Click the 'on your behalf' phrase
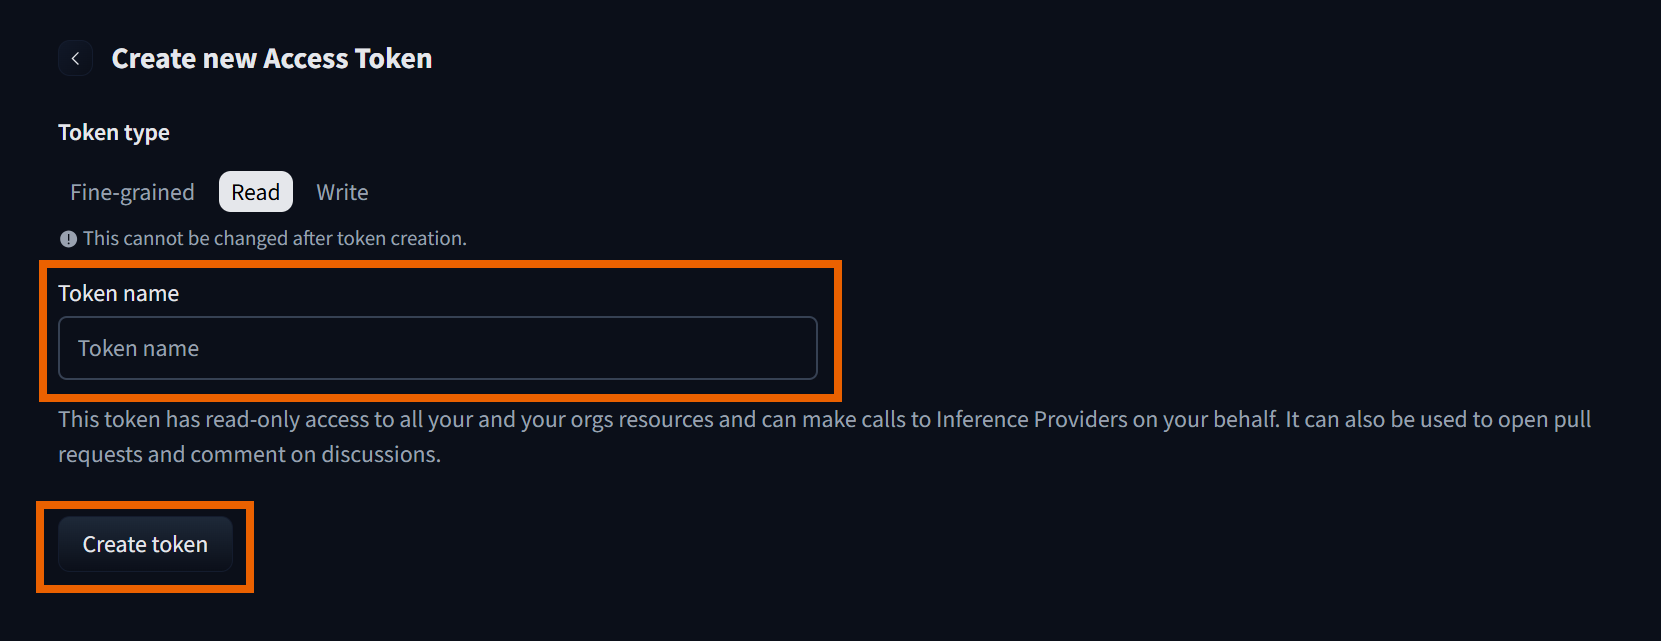1661x641 pixels. (x=1205, y=420)
